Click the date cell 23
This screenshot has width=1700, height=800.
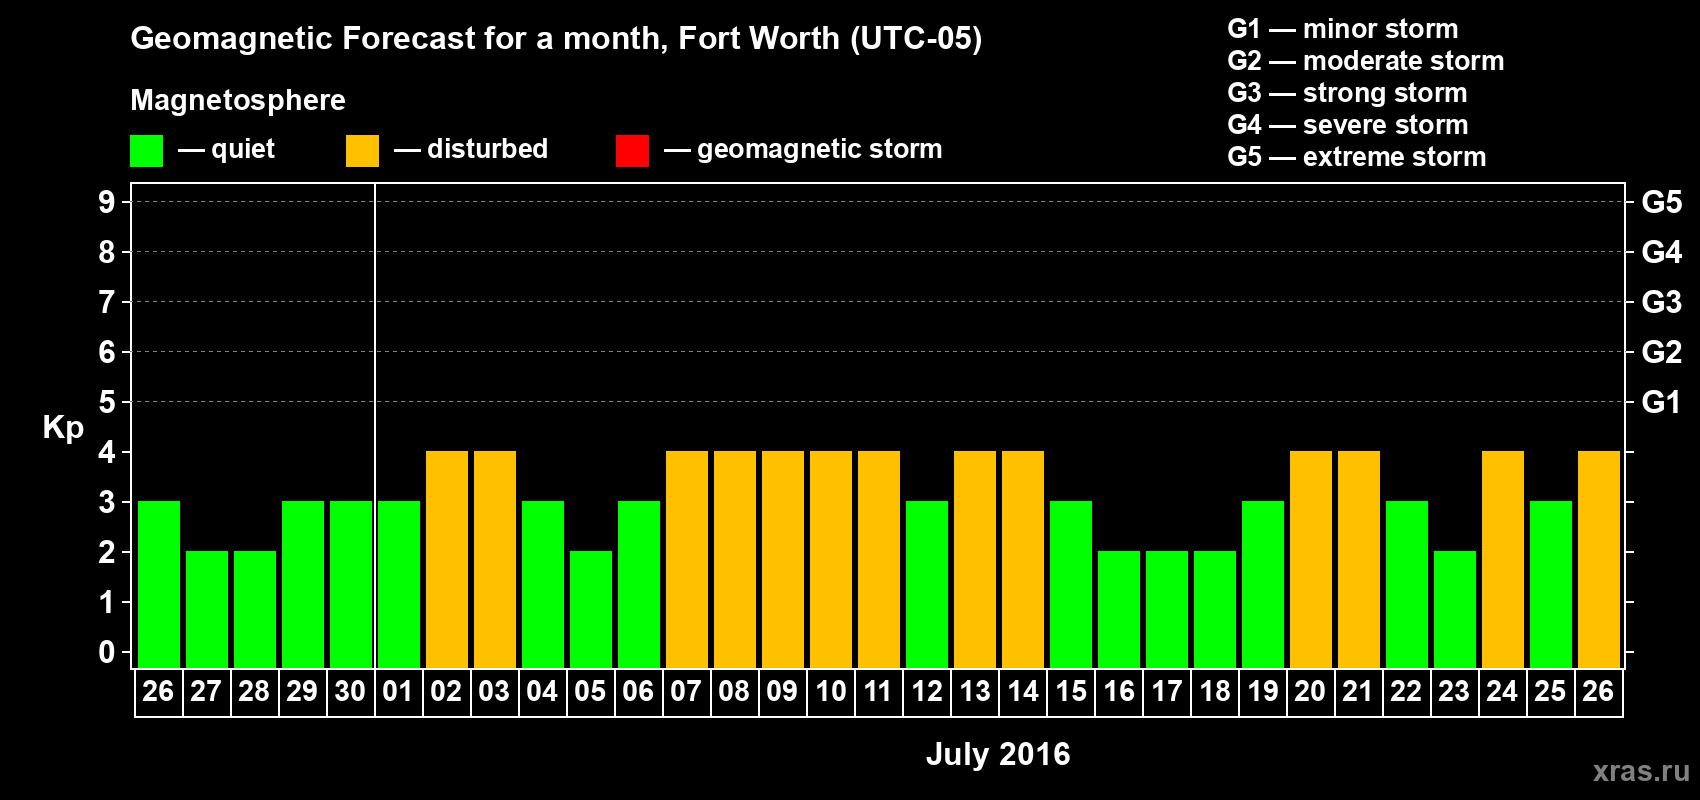[x=1455, y=692]
